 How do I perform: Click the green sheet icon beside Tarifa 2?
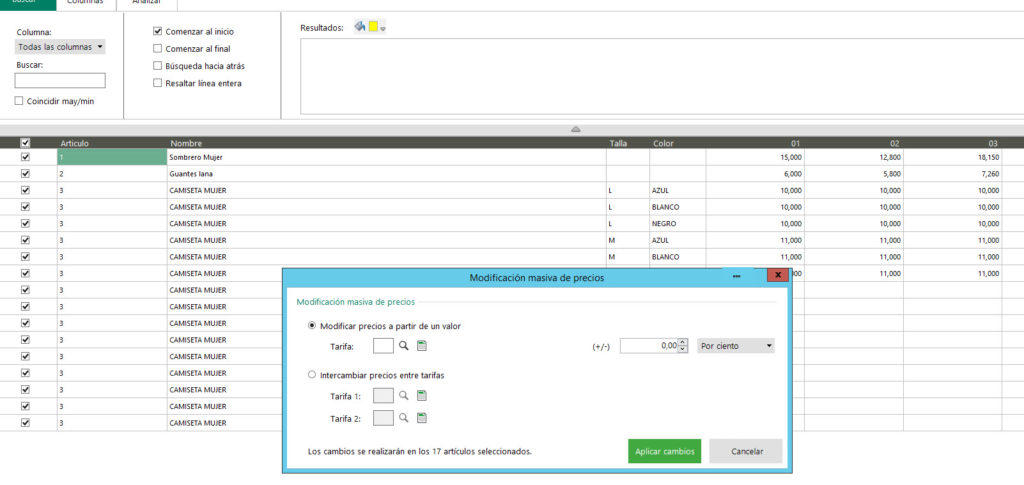422,418
